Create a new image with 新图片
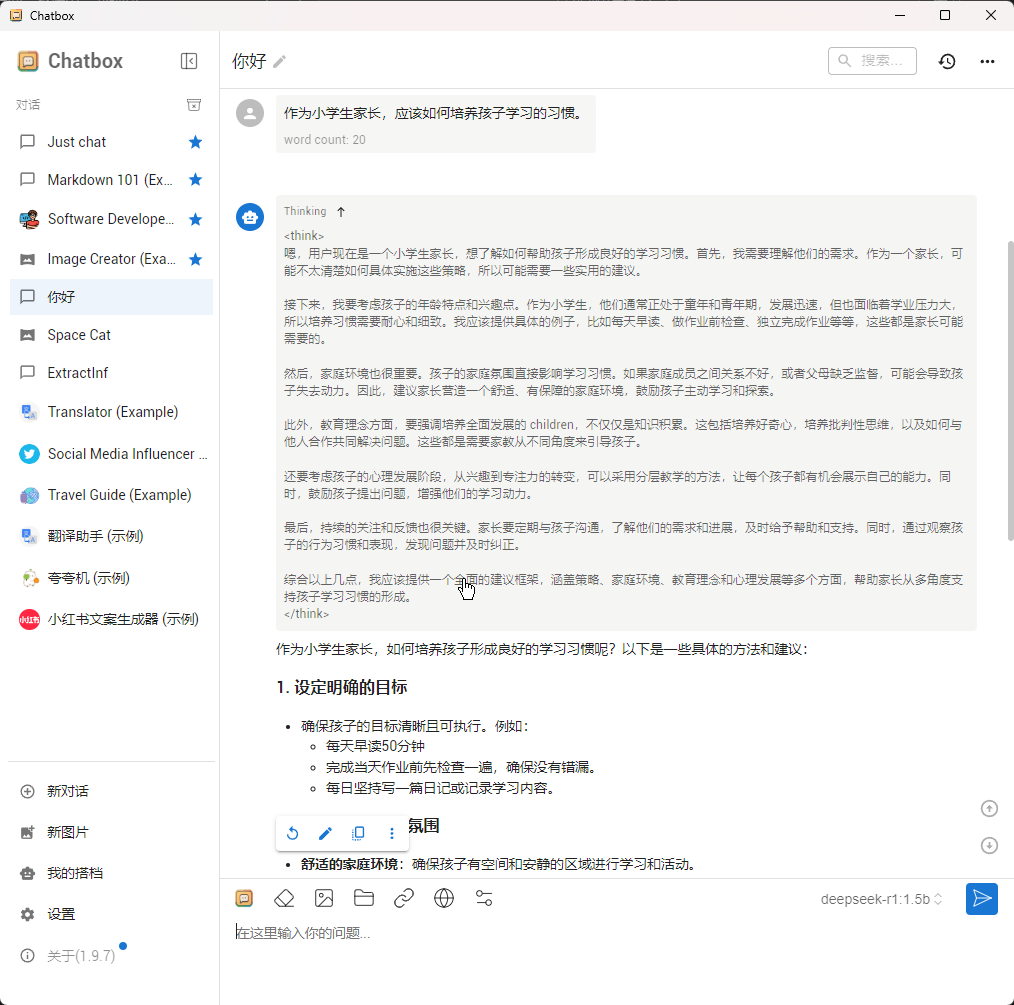 [111, 832]
